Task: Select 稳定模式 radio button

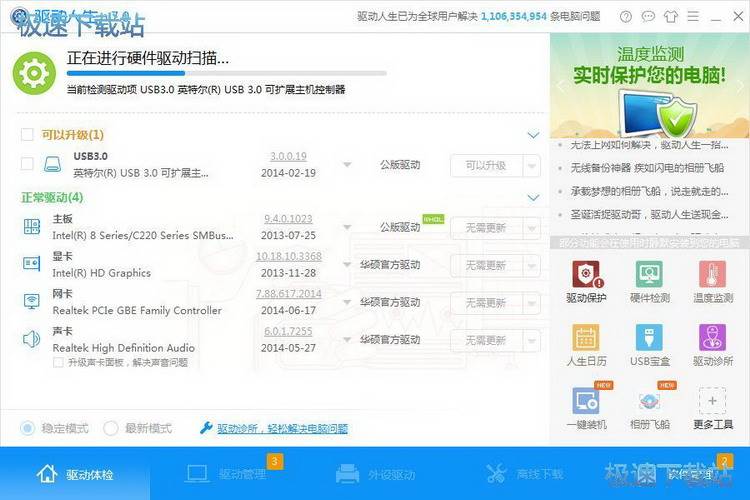Action: click(x=28, y=428)
